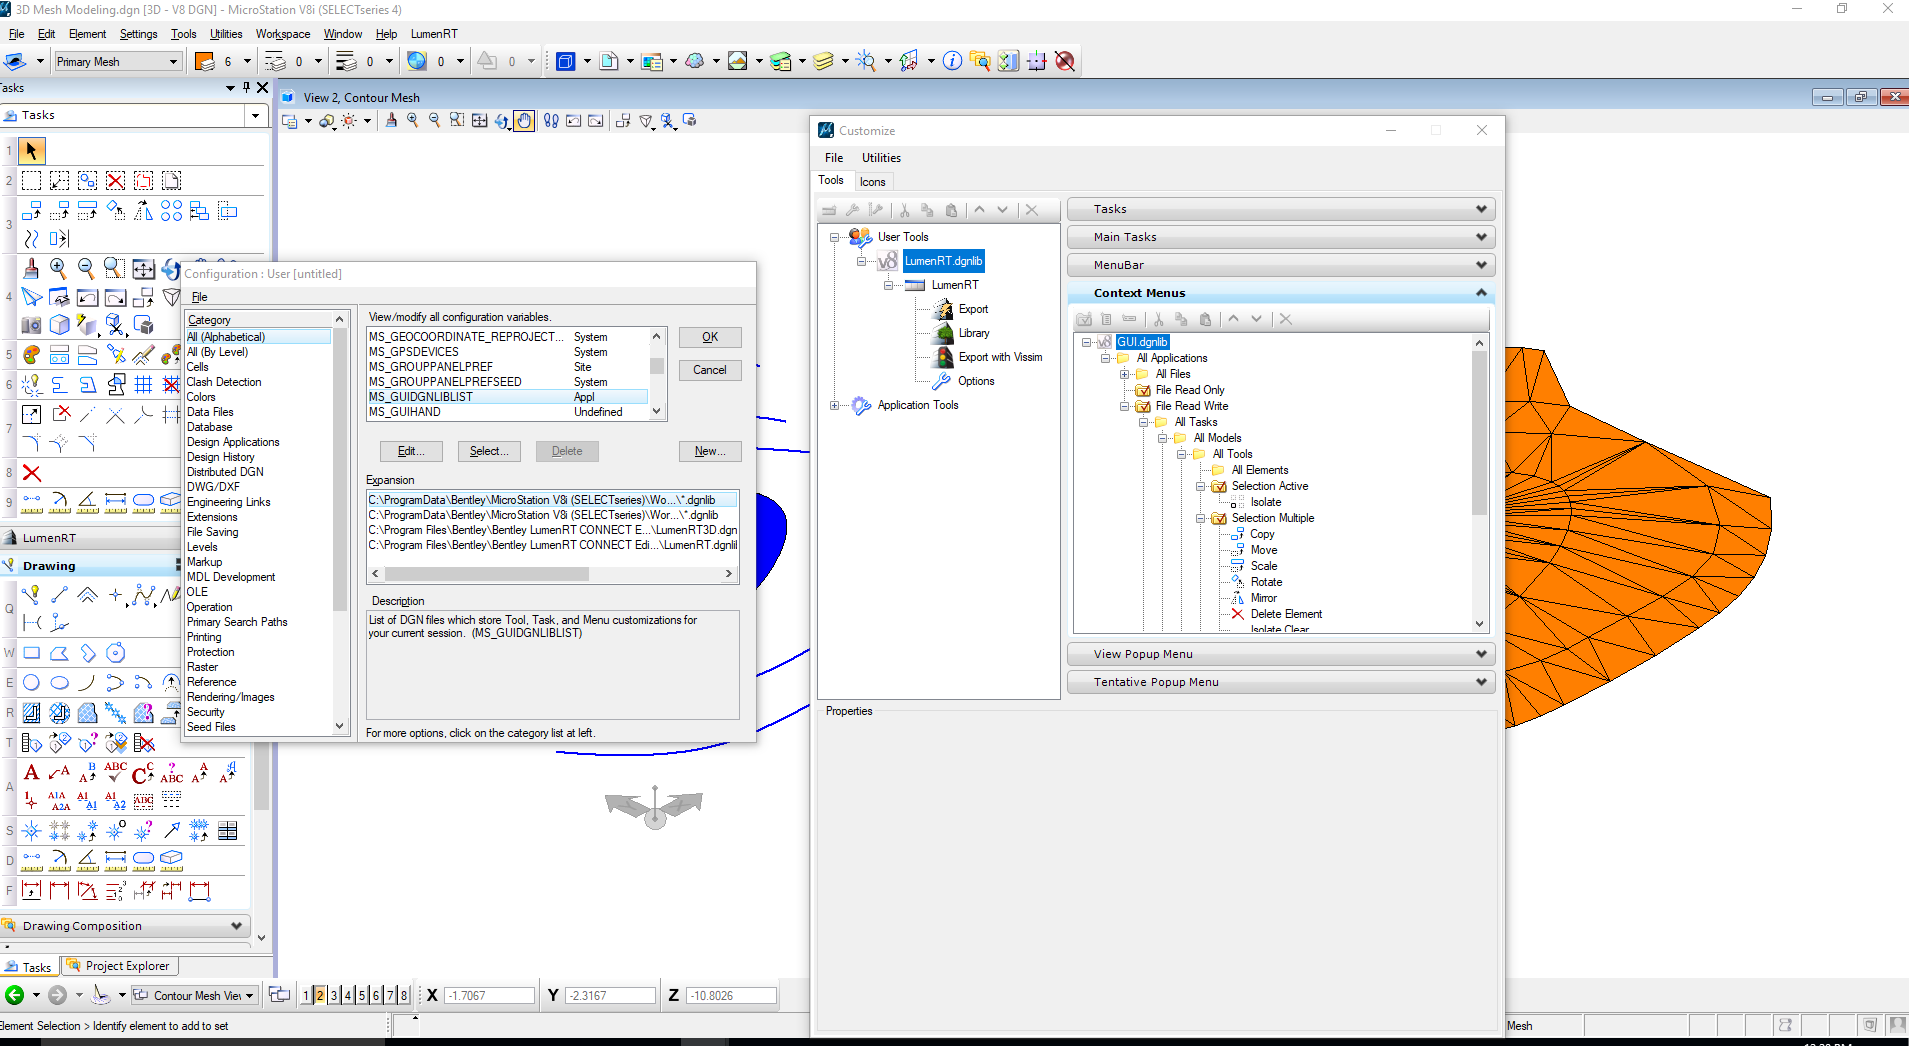Toggle view 8 in the view toggles bar
This screenshot has height=1046, width=1909.
(404, 995)
